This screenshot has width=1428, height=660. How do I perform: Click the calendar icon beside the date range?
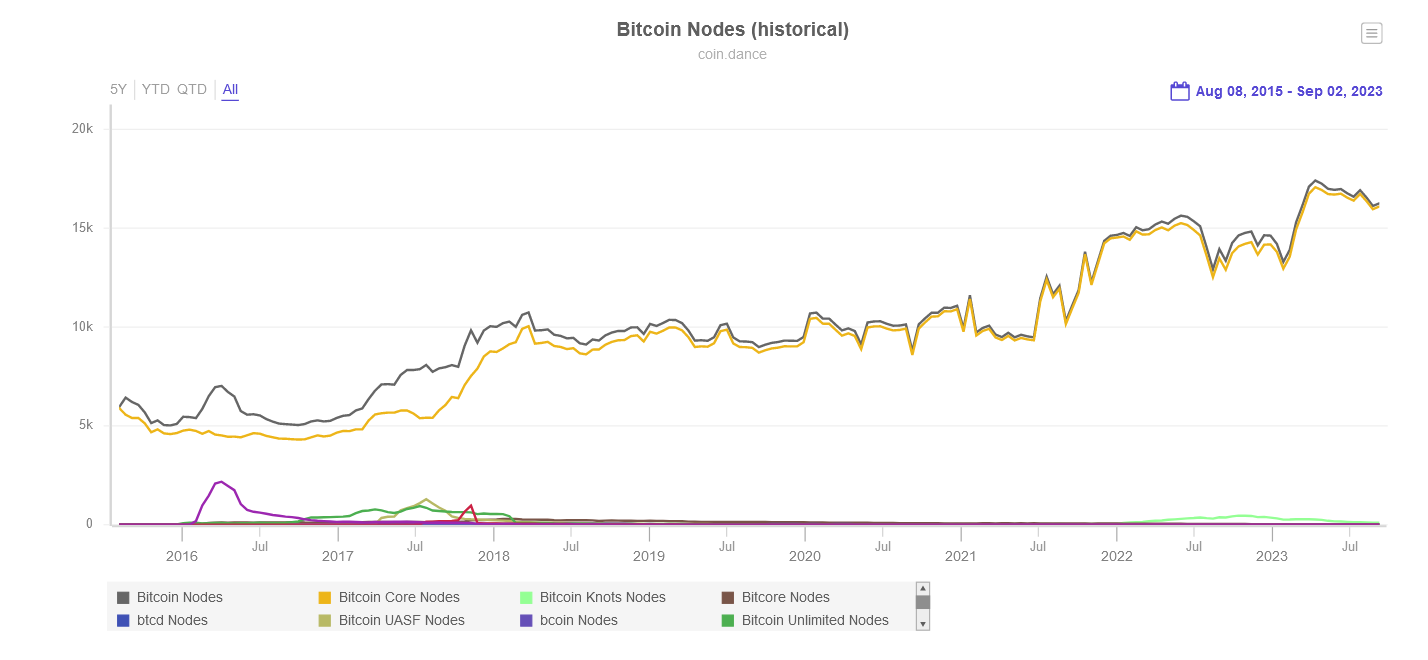point(1180,90)
